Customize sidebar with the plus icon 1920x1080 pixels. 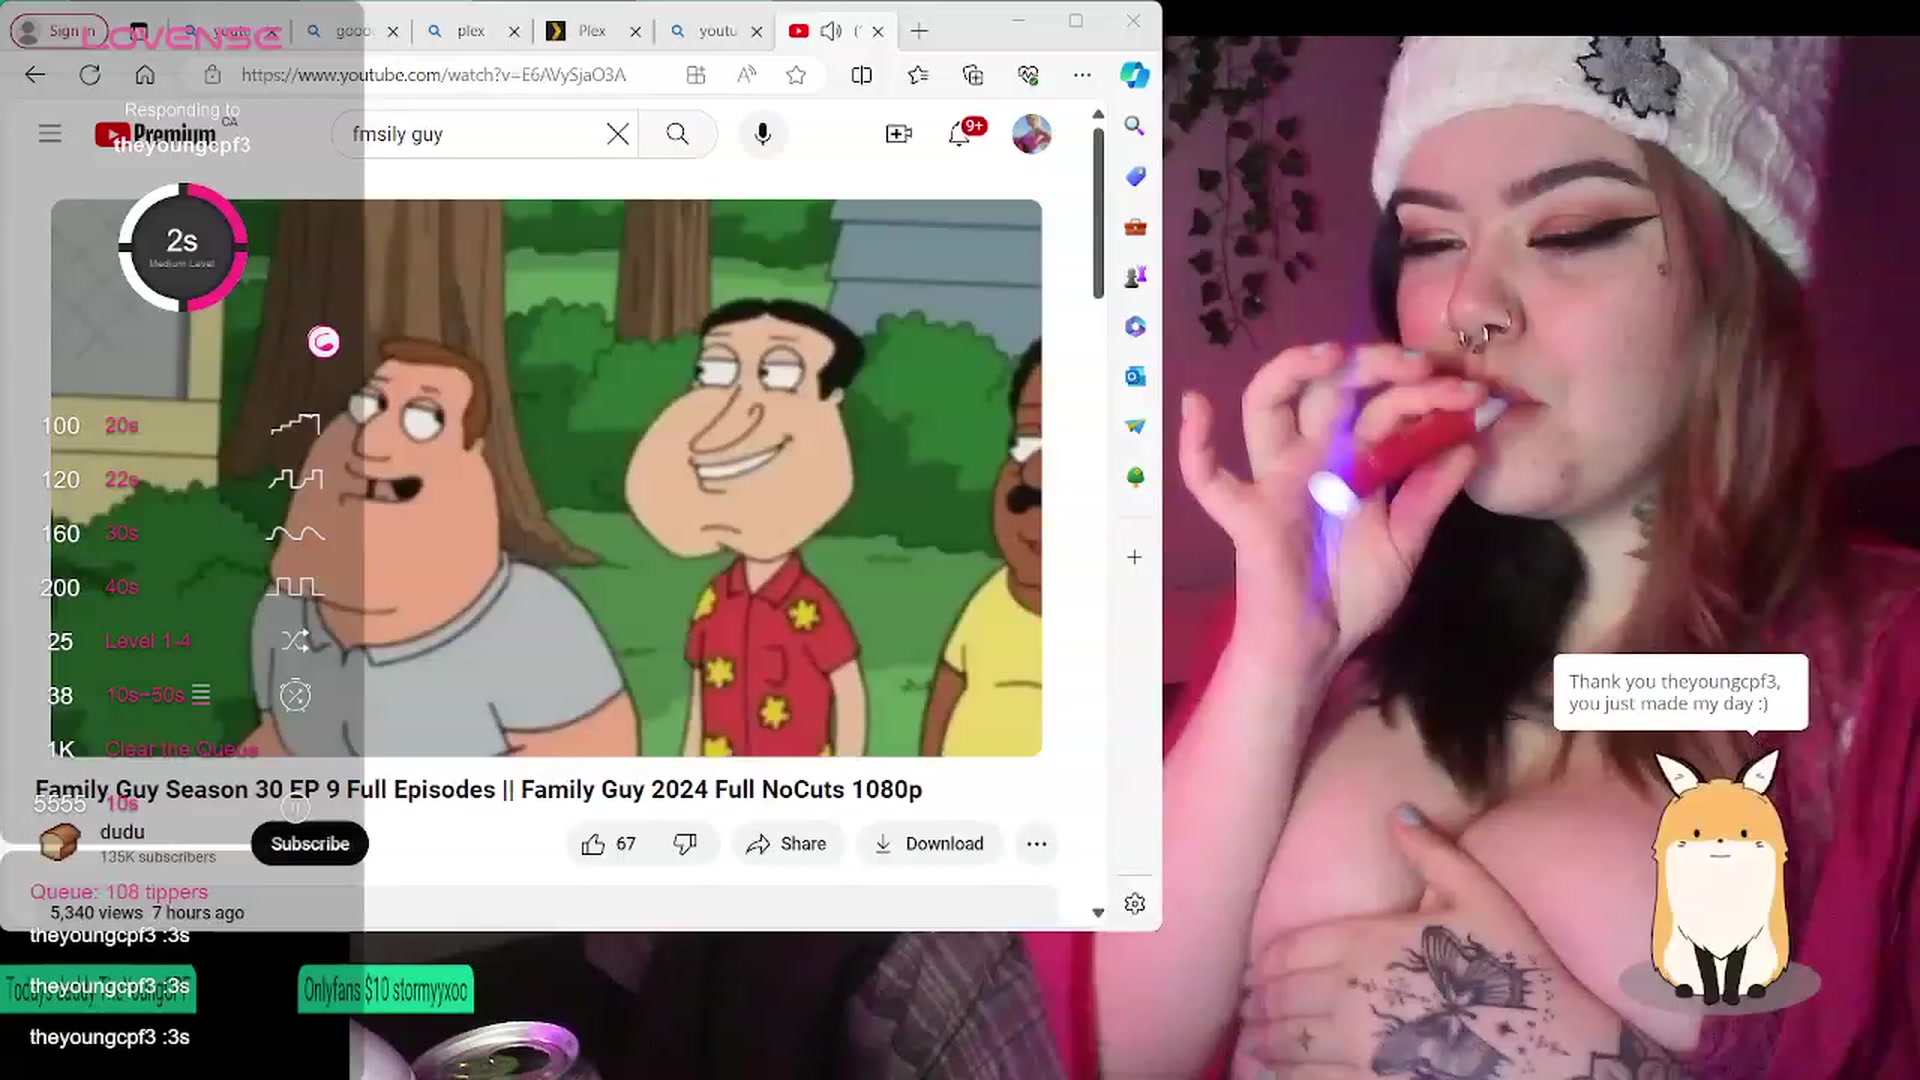pos(1134,557)
